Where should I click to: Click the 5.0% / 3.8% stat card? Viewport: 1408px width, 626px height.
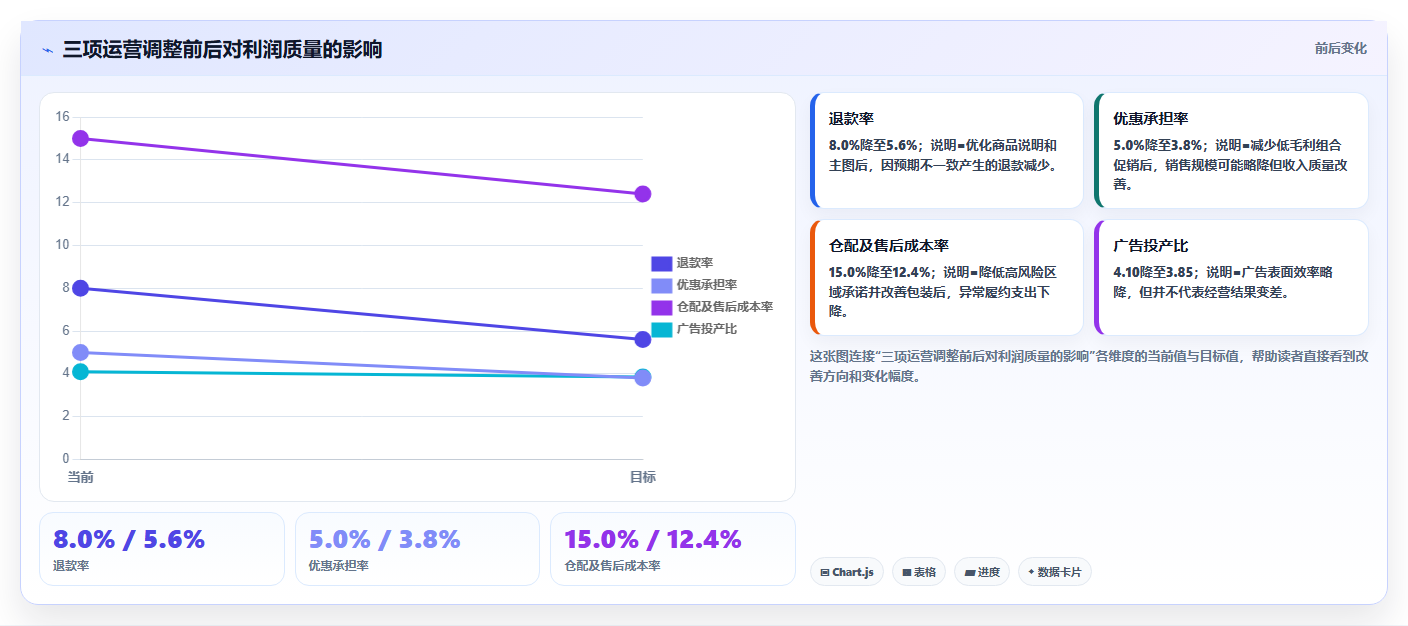(417, 549)
